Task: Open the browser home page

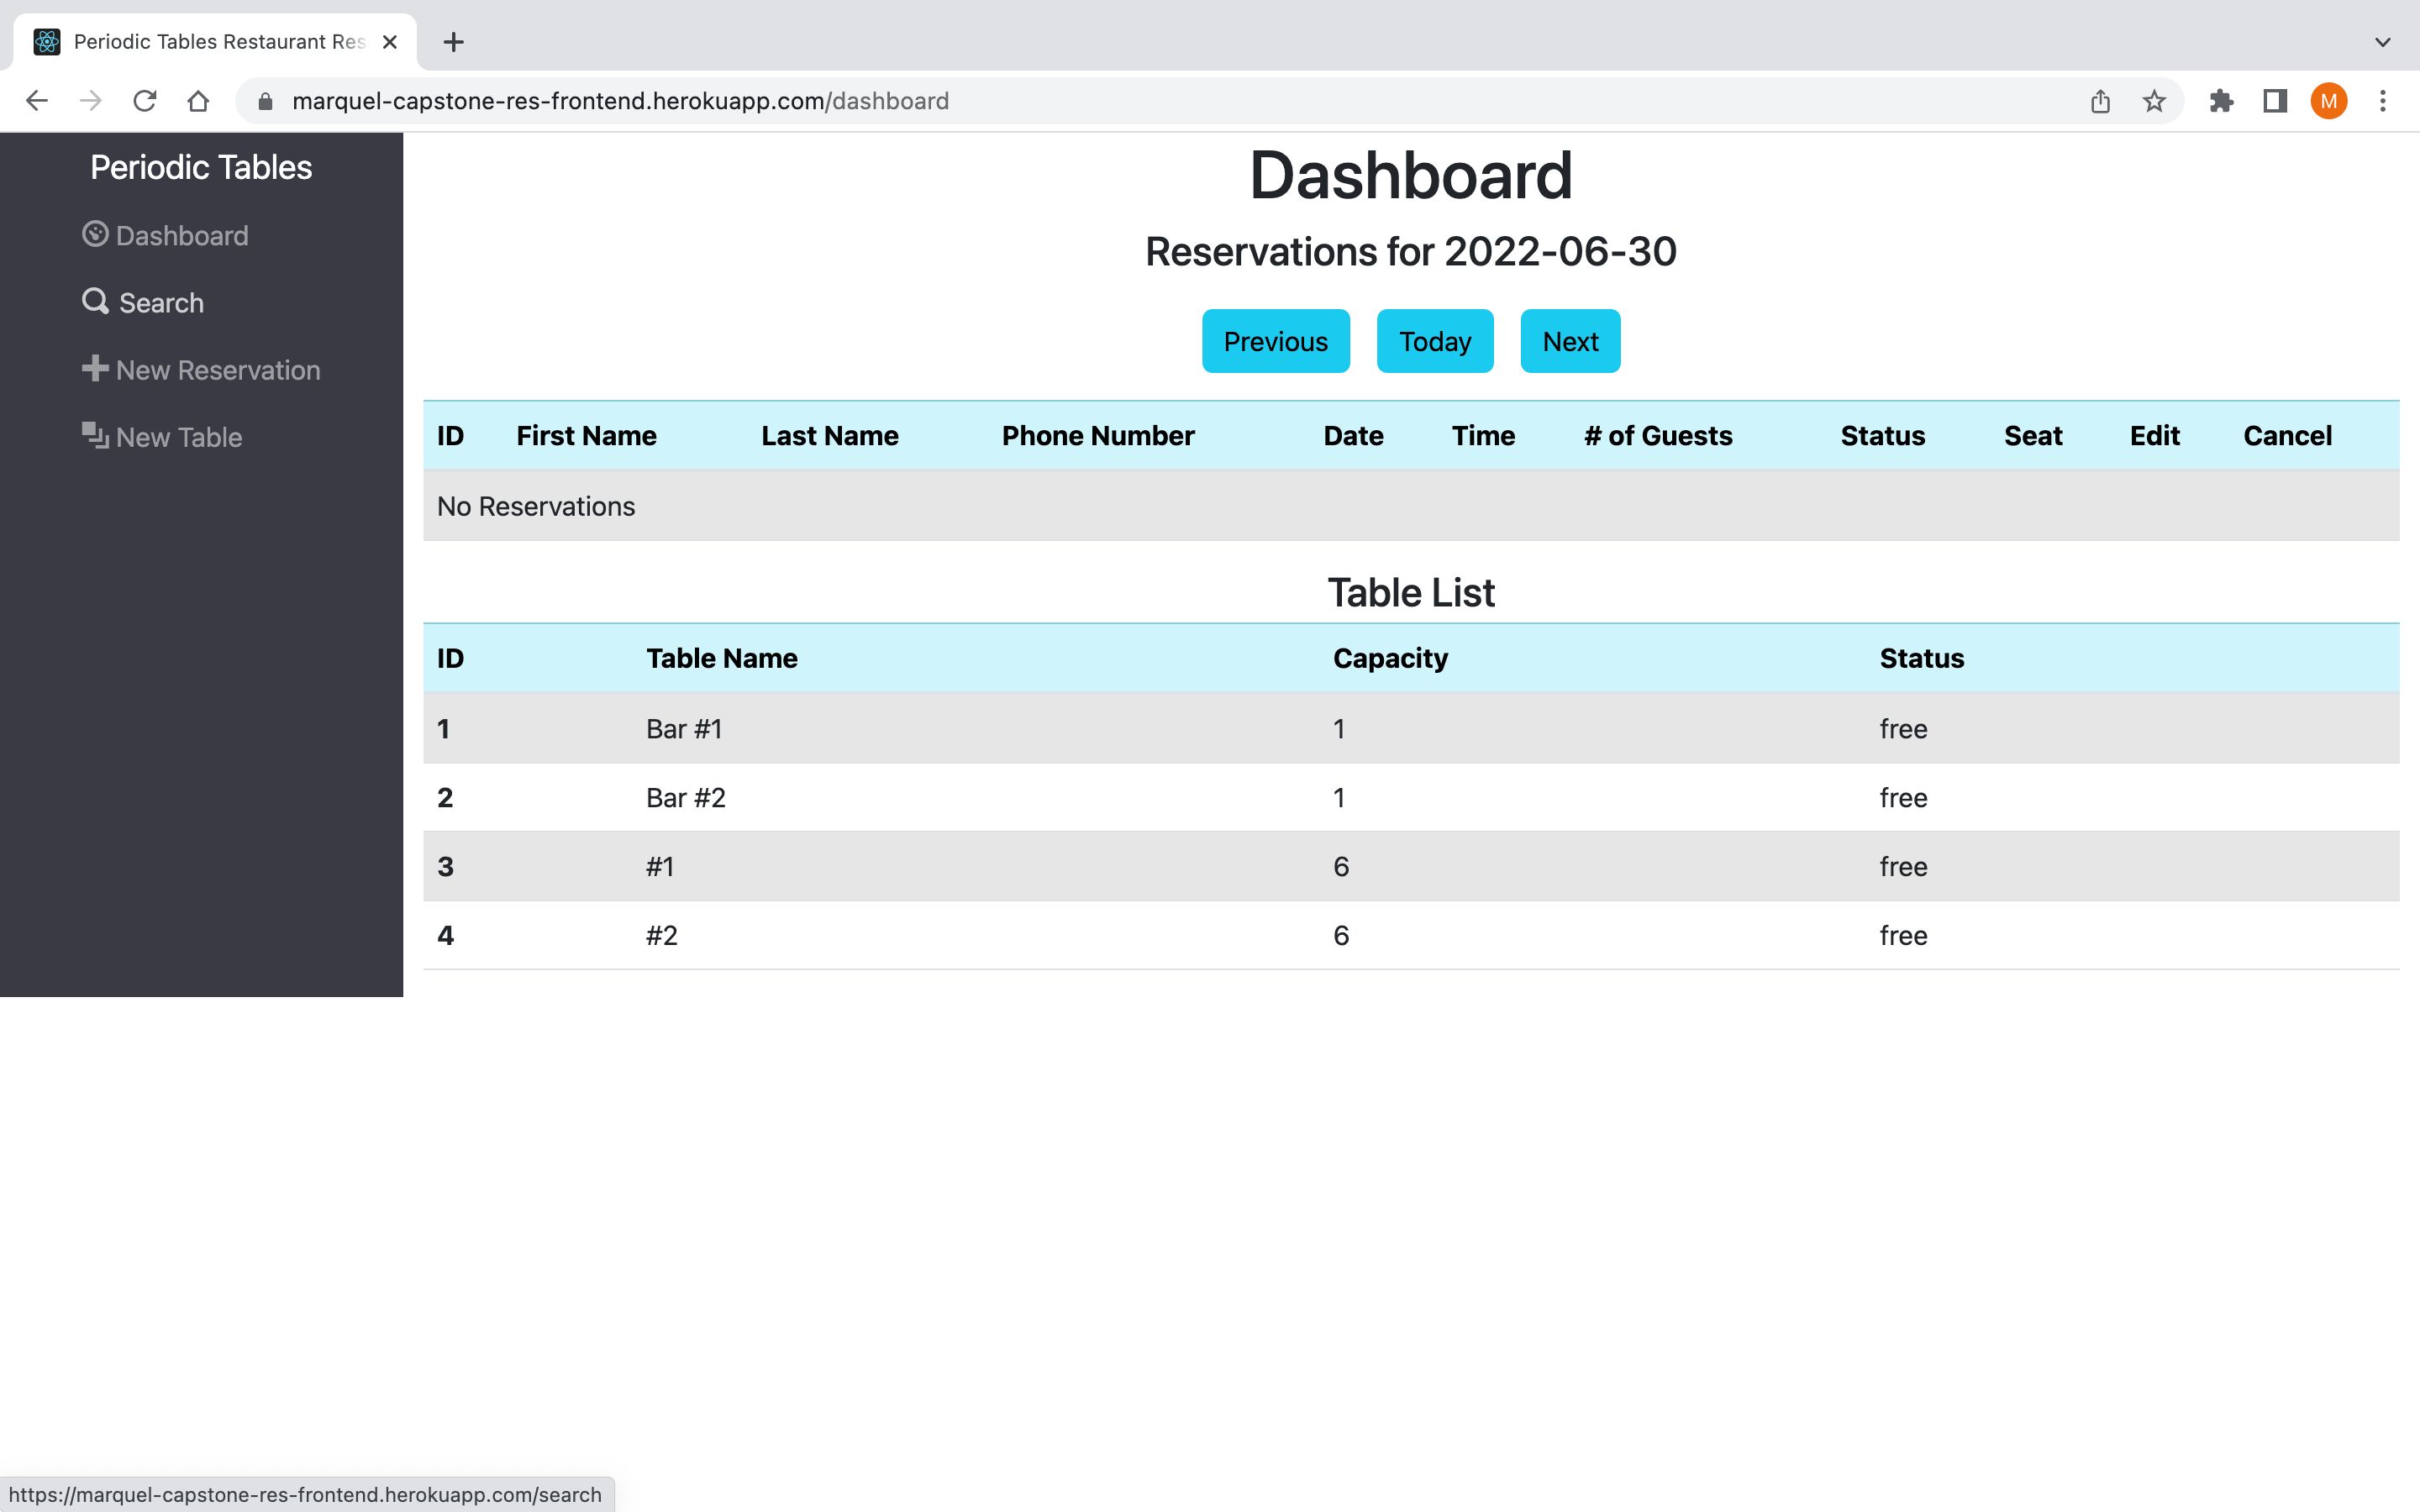Action: (x=198, y=101)
